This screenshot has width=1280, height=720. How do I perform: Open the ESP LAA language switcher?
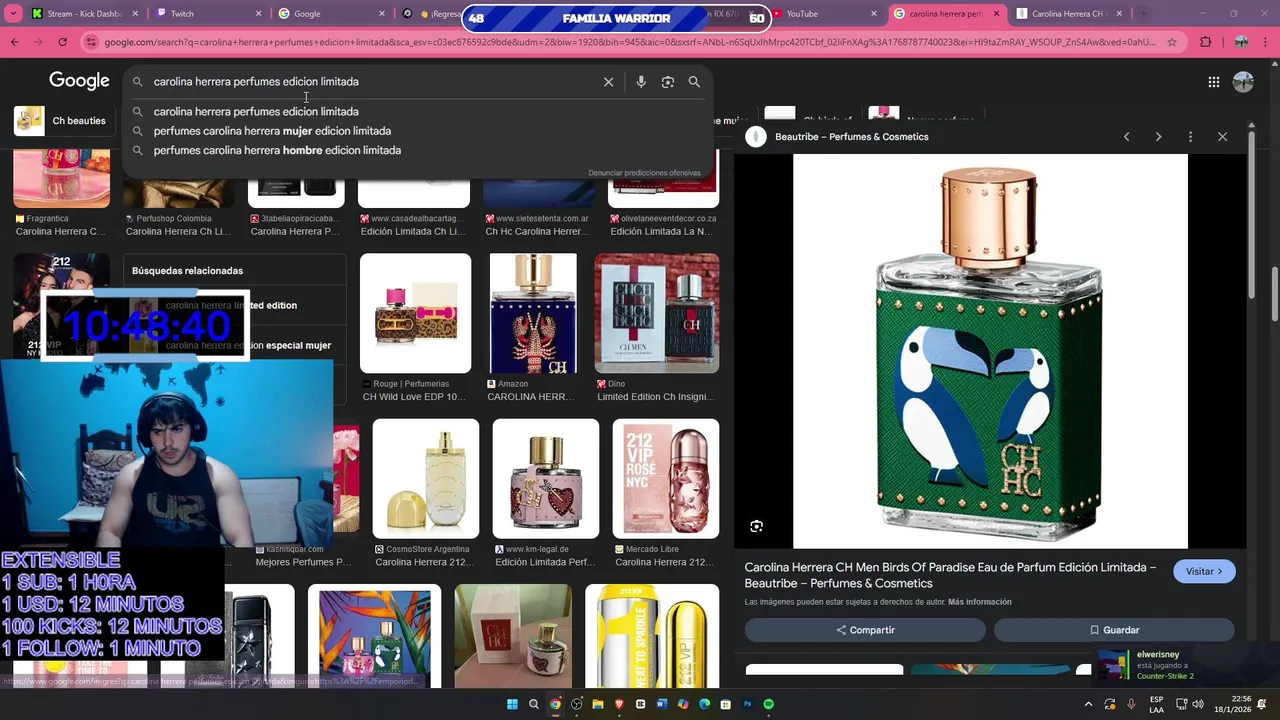[1156, 704]
